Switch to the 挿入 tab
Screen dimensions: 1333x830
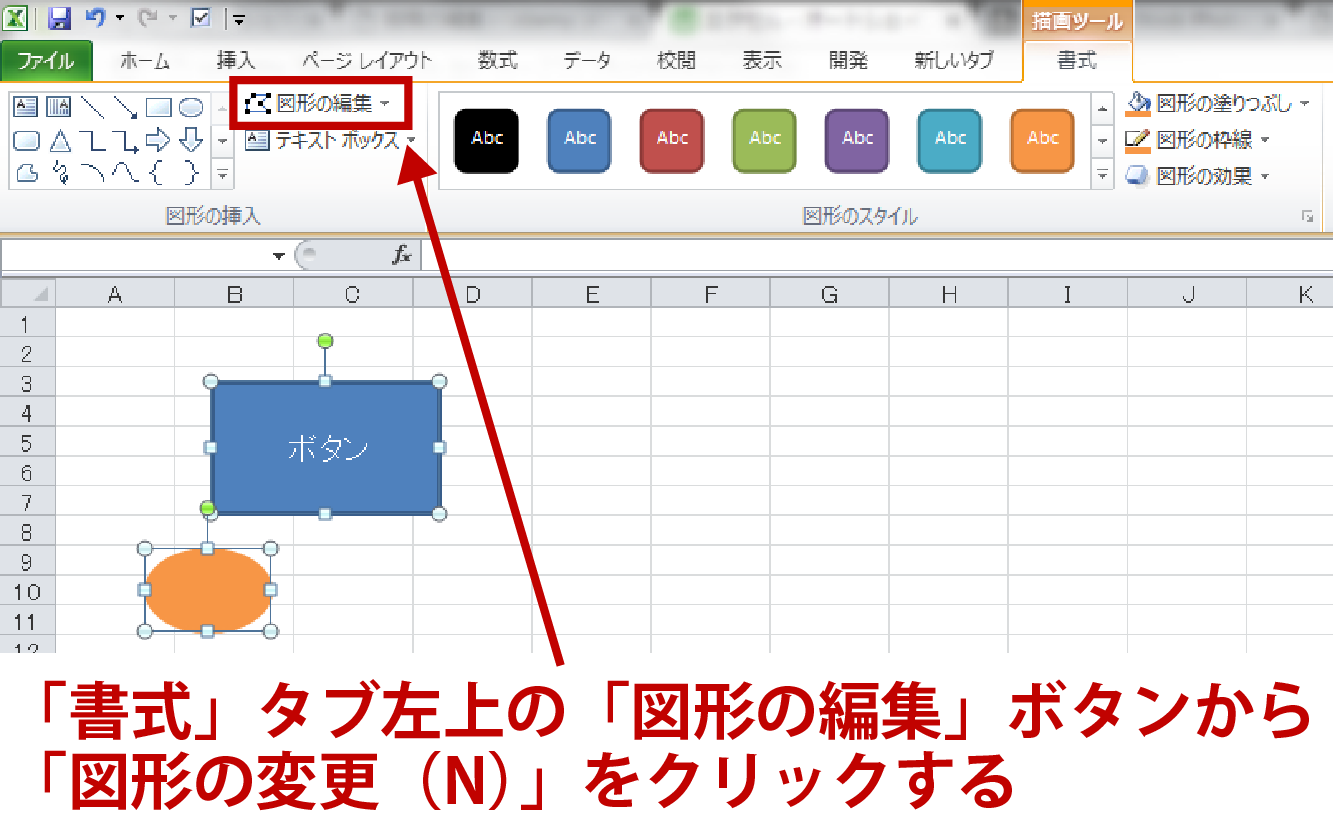pos(236,60)
